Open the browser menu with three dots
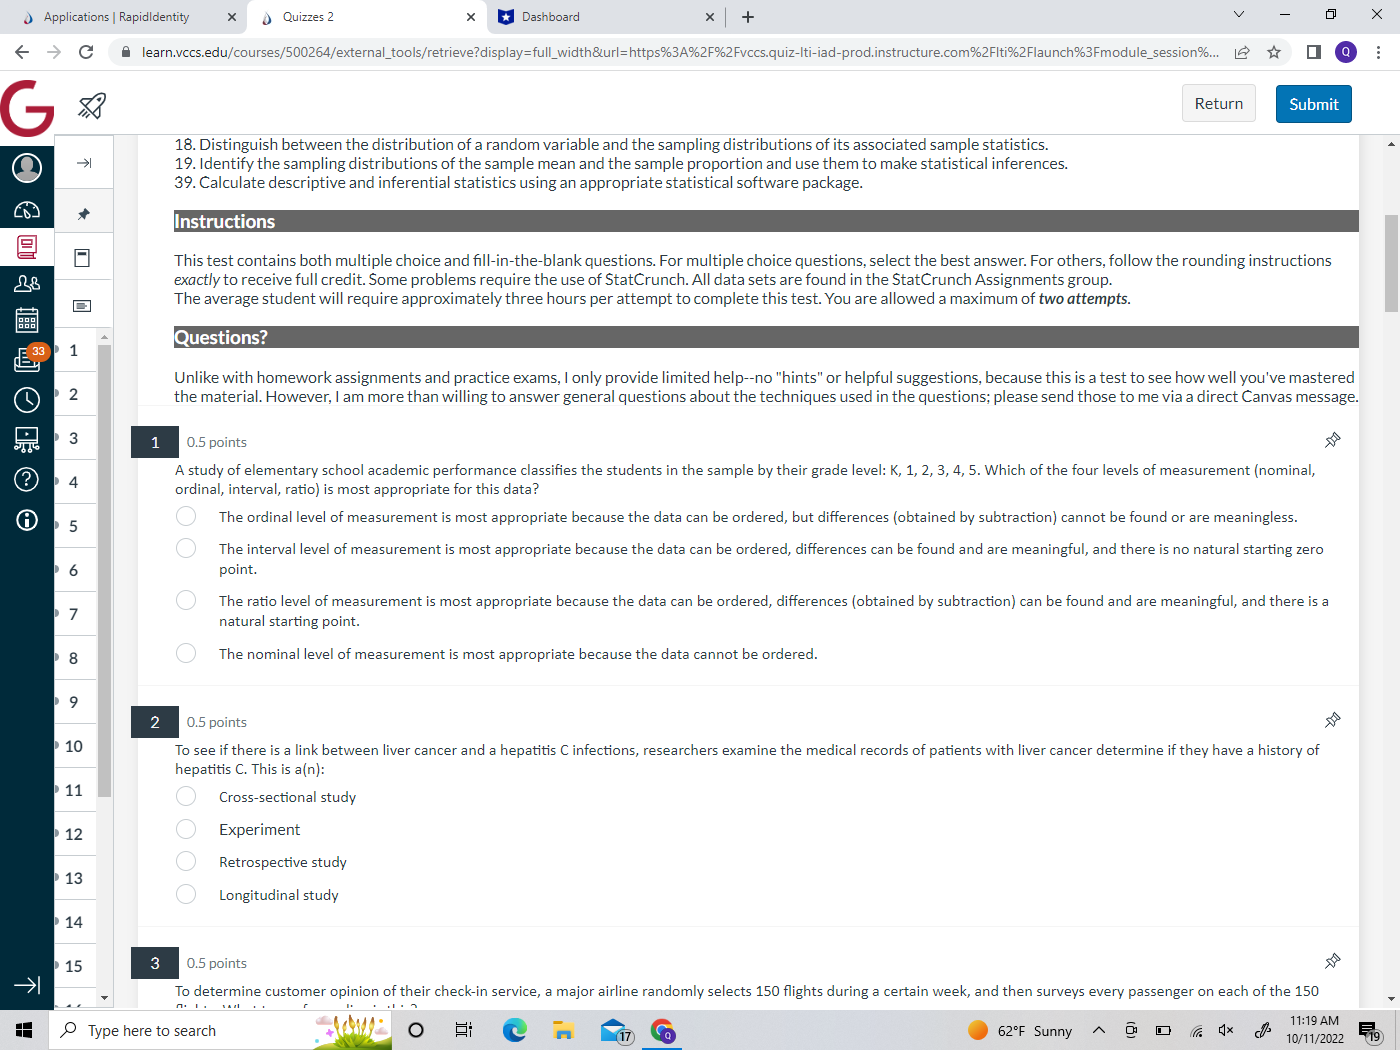This screenshot has width=1400, height=1050. 1377,52
